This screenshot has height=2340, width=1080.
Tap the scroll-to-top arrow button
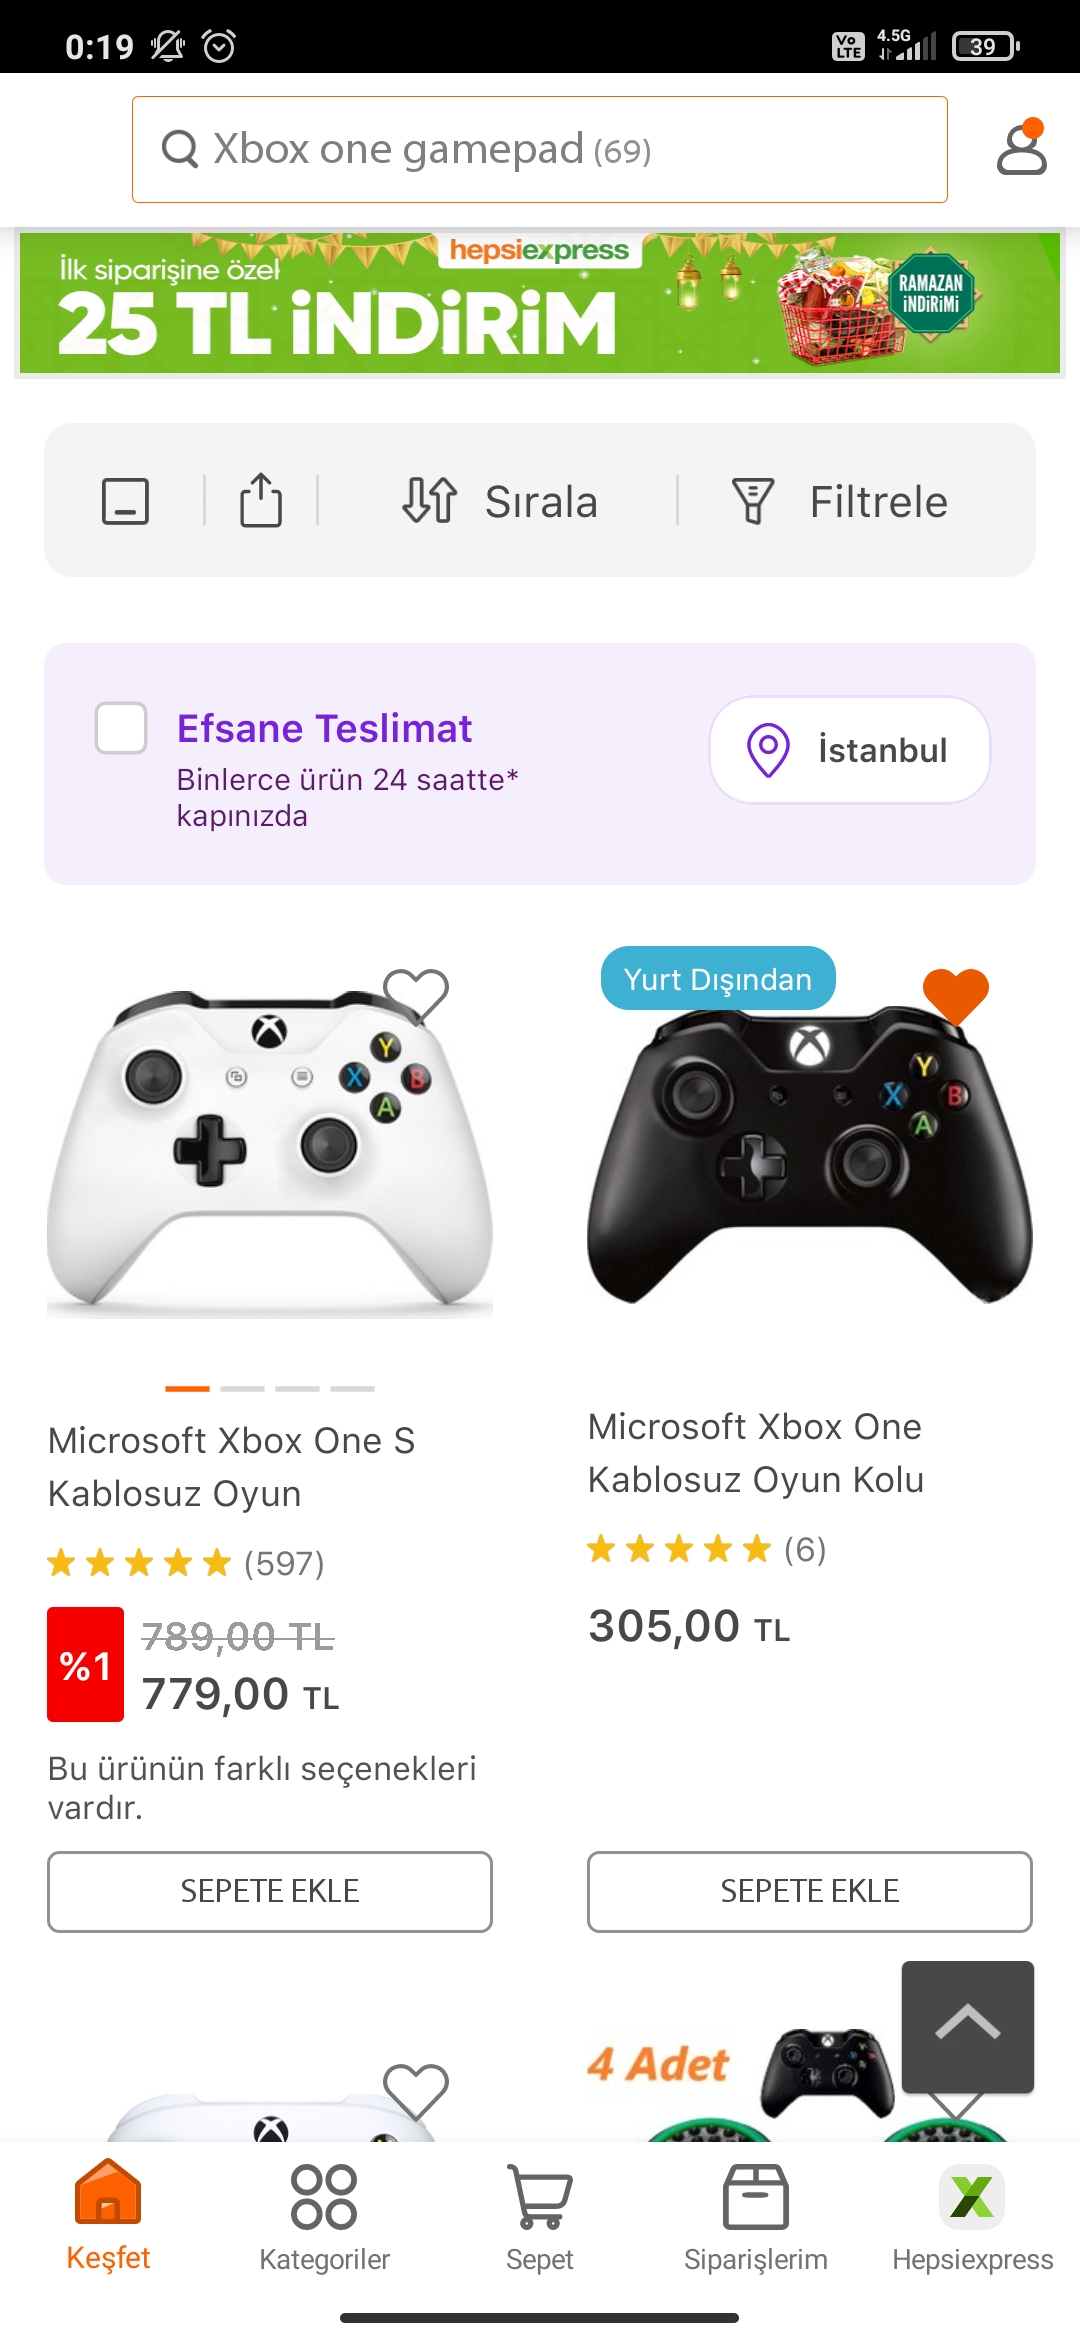[967, 2026]
